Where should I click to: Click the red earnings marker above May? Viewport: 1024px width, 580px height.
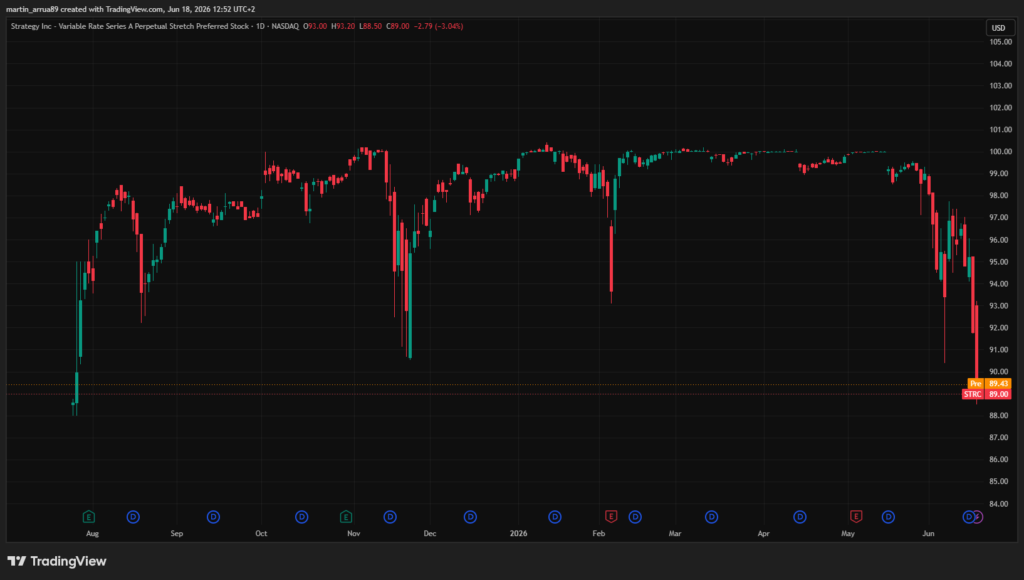[856, 516]
